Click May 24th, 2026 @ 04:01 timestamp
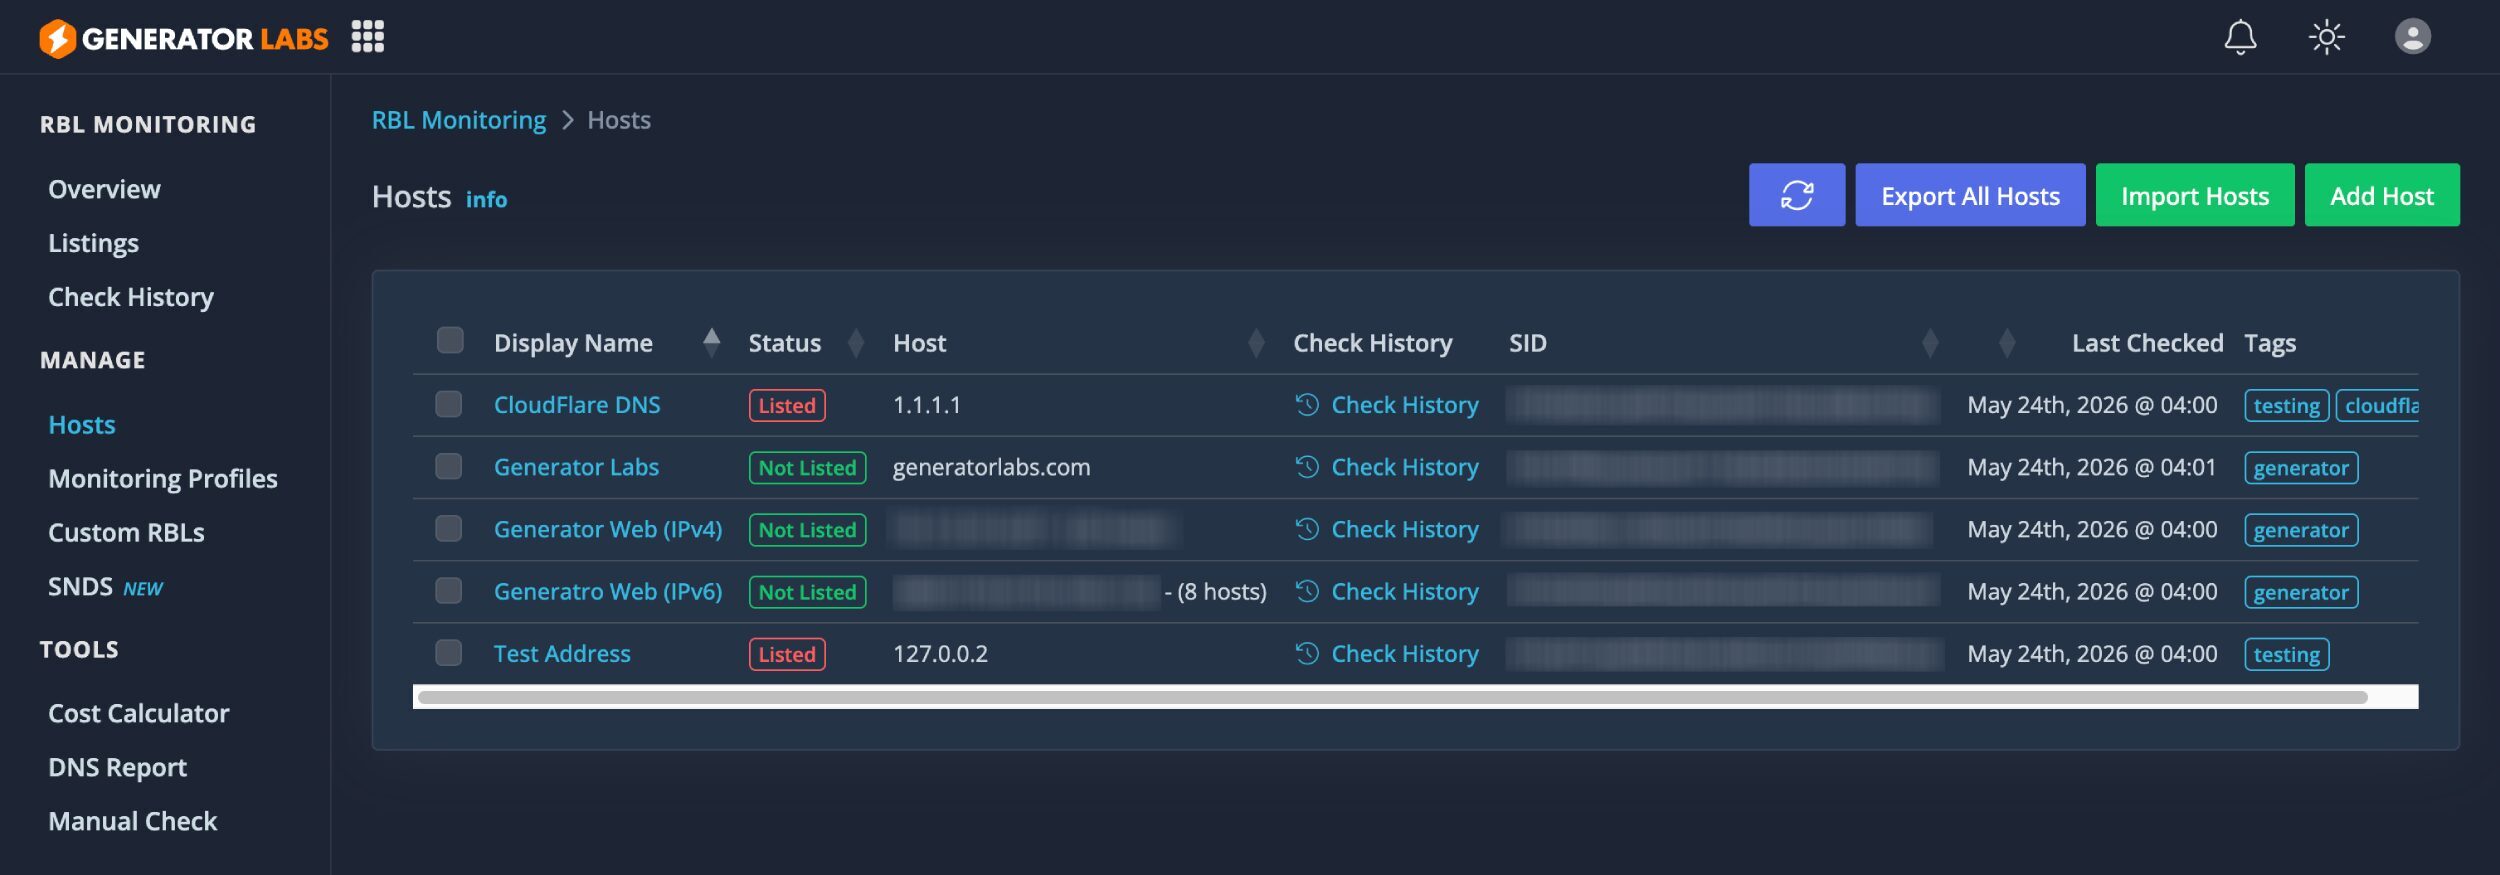 (x=2091, y=467)
